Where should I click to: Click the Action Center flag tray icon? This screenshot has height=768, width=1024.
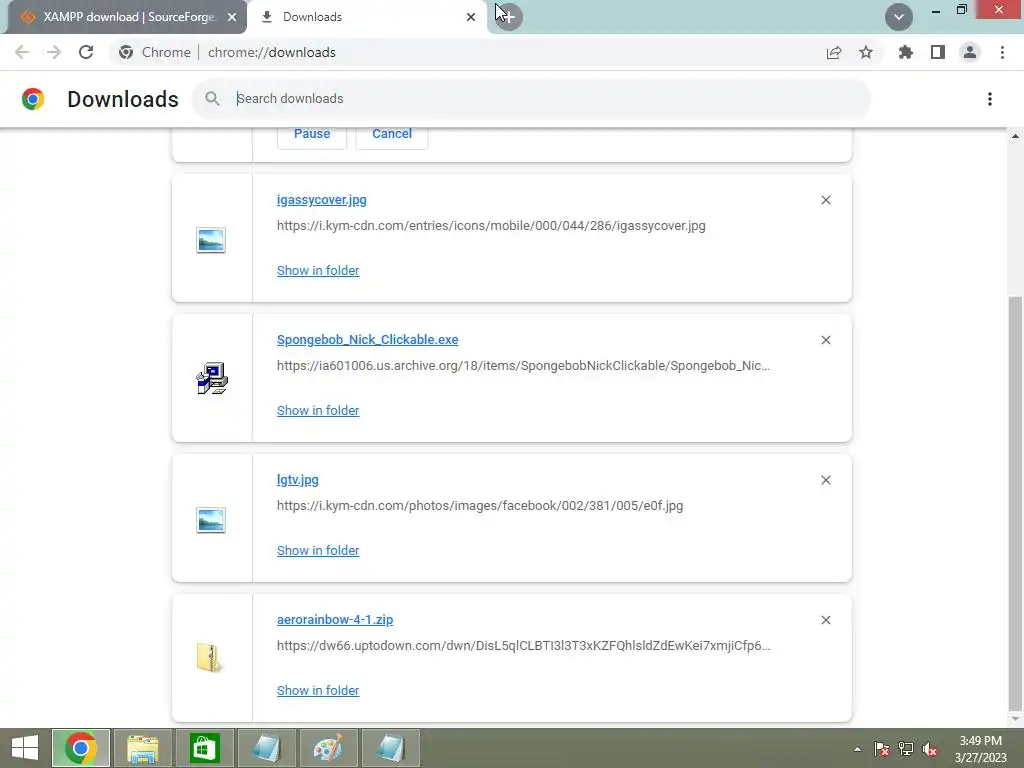[x=882, y=749]
